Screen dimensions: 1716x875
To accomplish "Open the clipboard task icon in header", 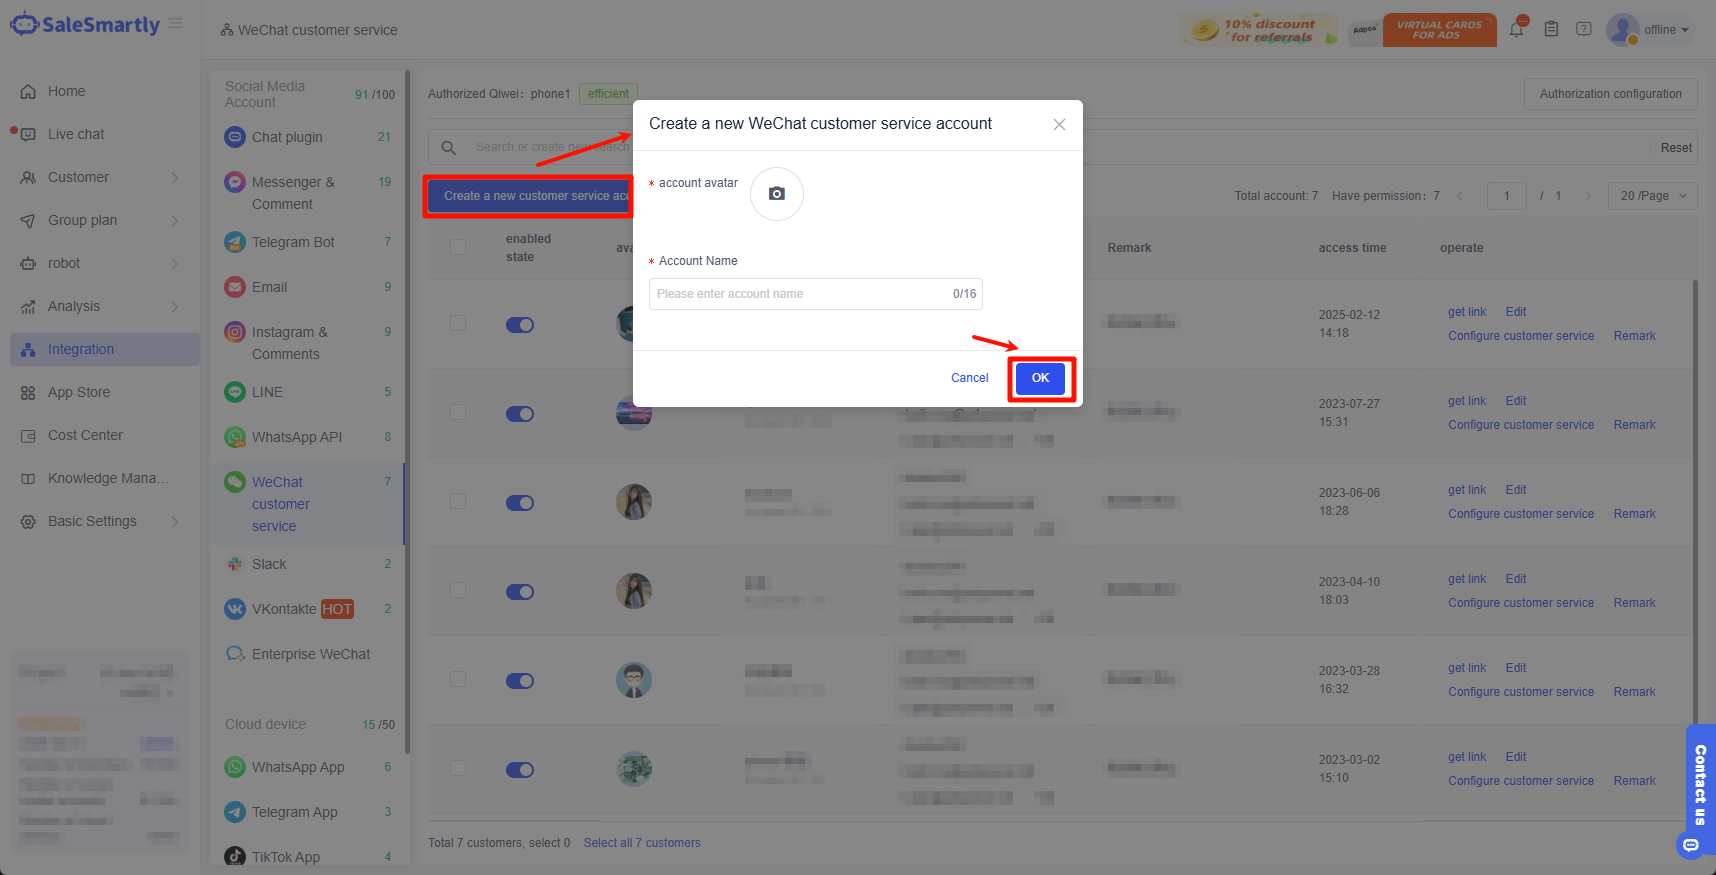I will (1551, 29).
